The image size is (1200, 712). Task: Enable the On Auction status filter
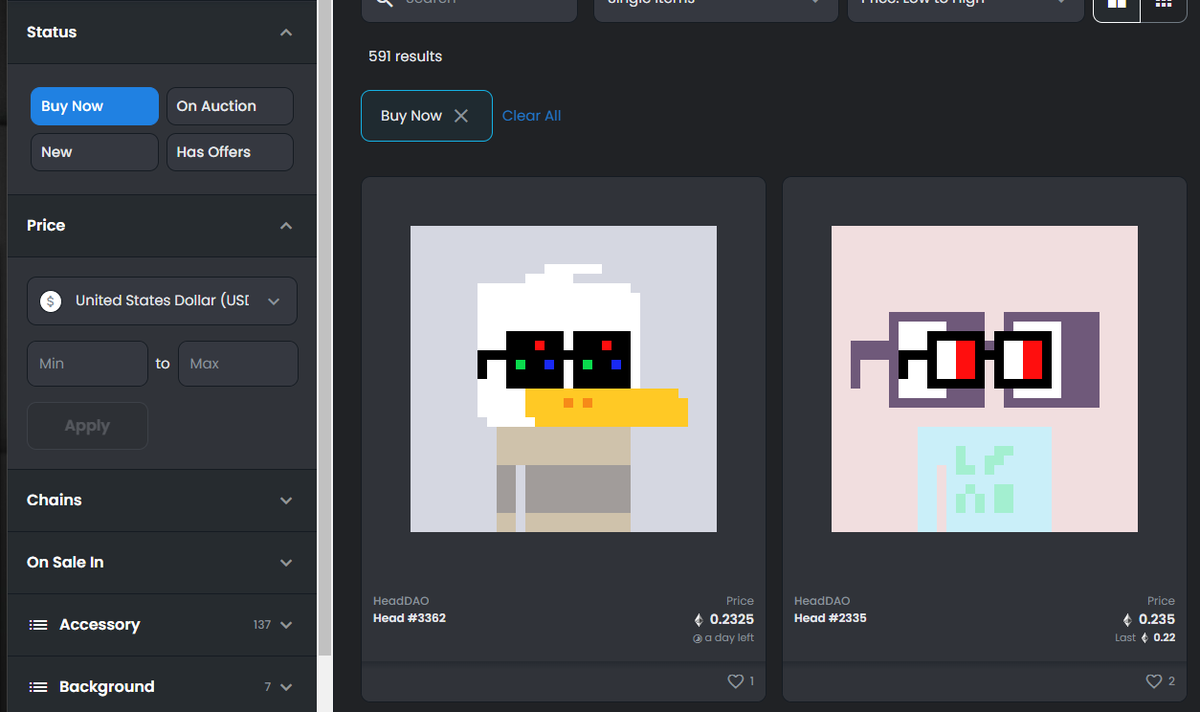(230, 106)
